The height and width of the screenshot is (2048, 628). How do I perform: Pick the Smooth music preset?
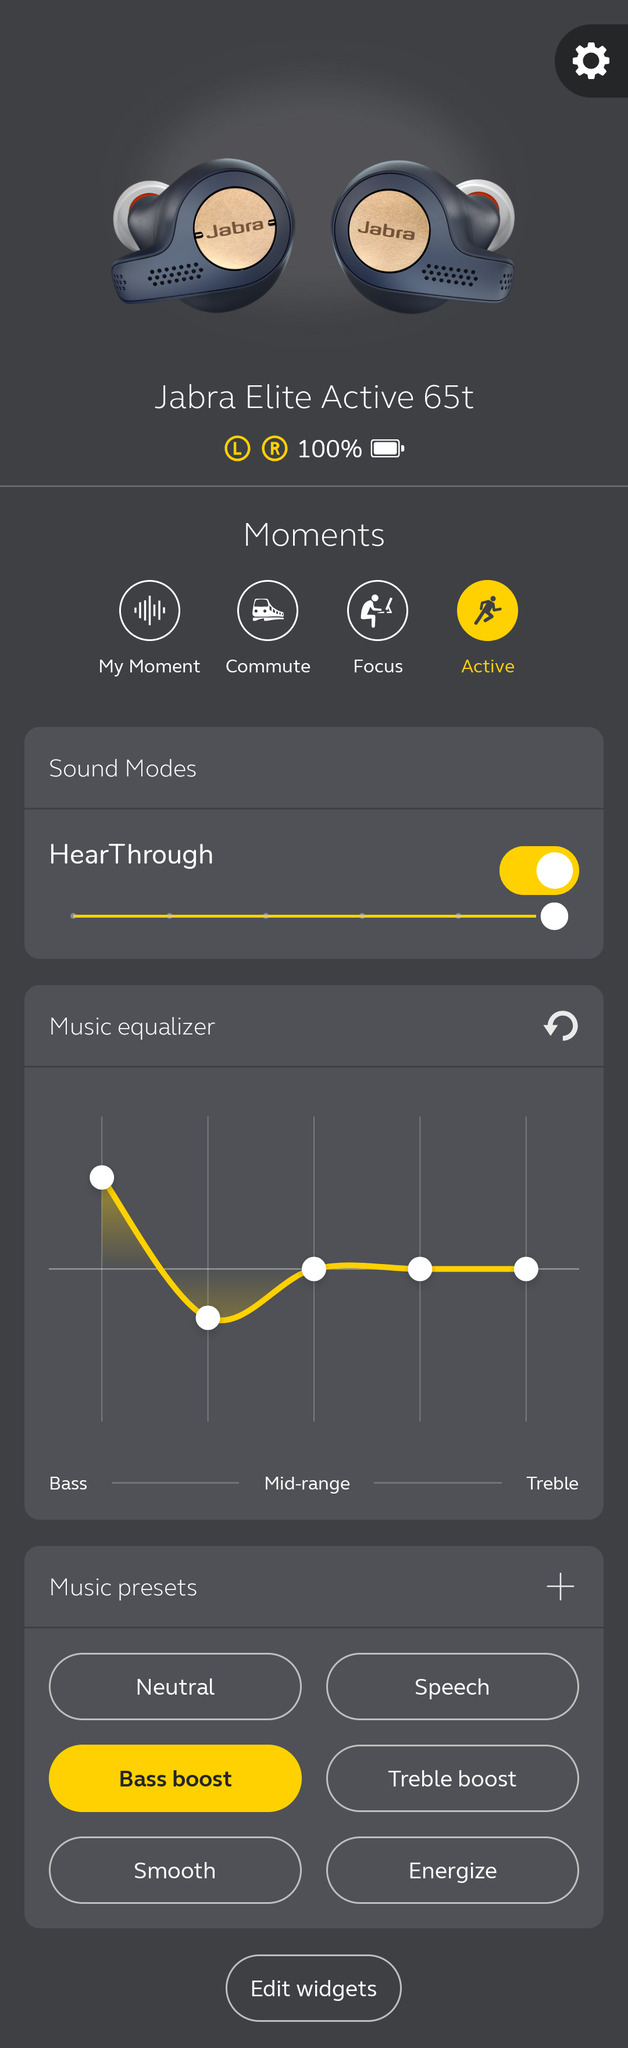click(x=175, y=1871)
